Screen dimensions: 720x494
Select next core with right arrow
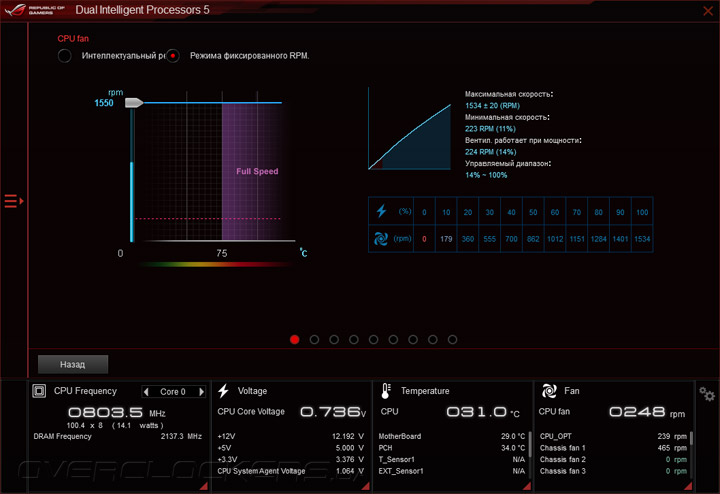(201, 392)
